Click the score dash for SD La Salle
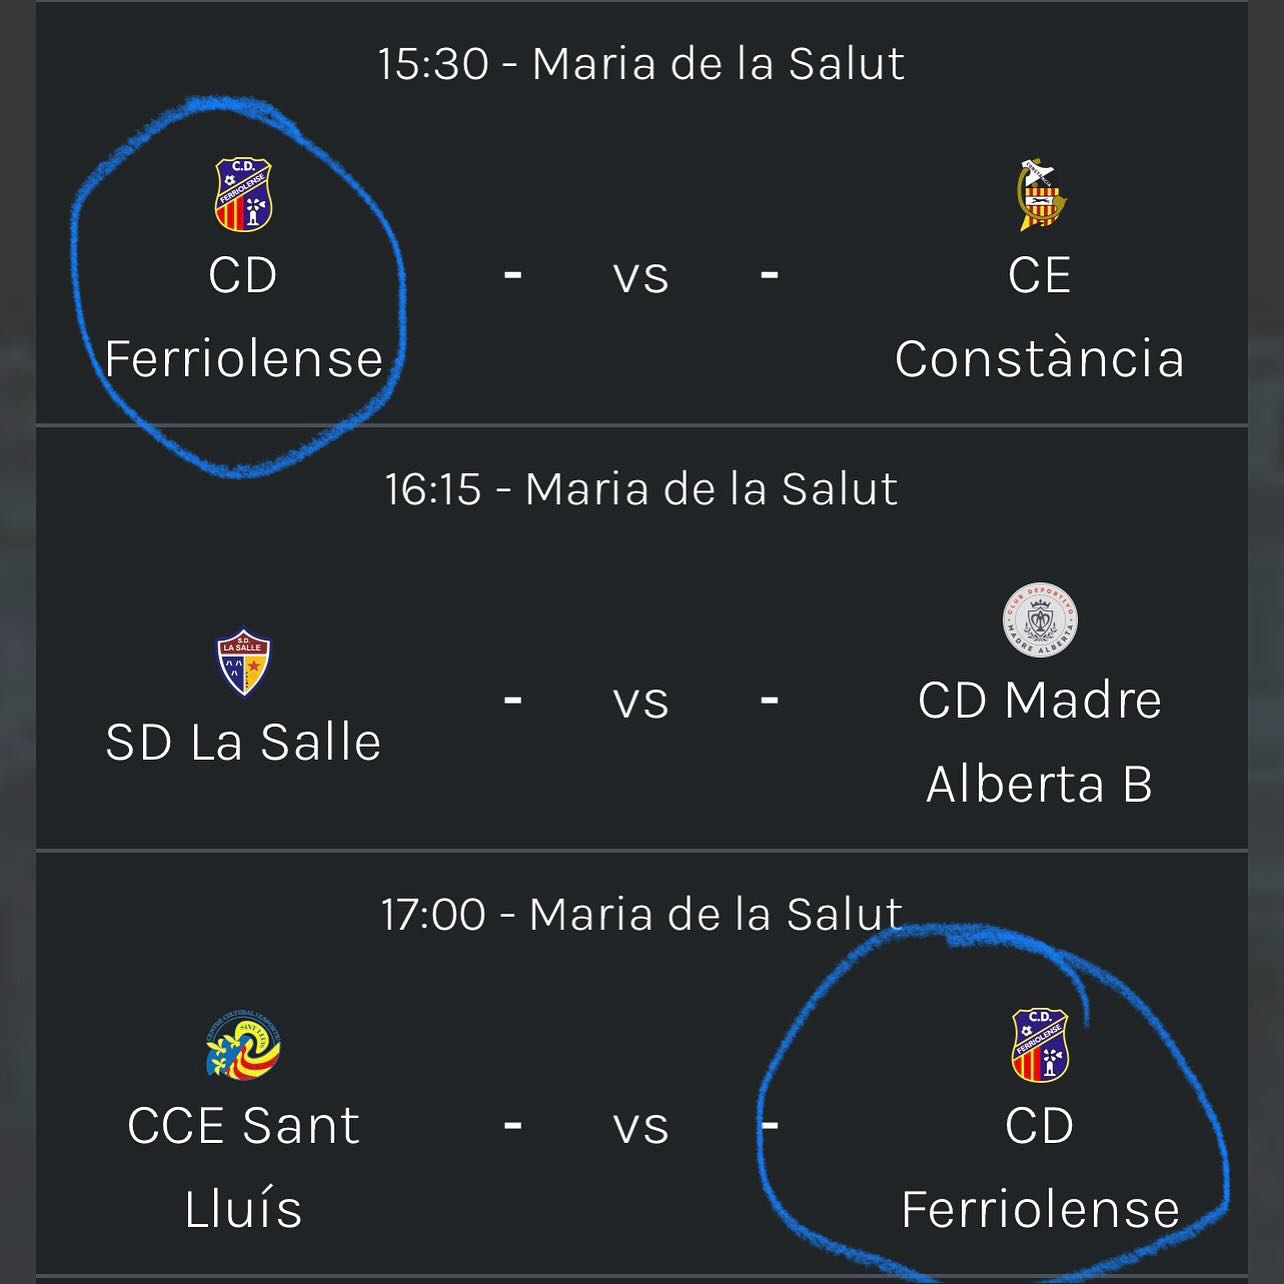The width and height of the screenshot is (1284, 1284). pyautogui.click(x=513, y=700)
